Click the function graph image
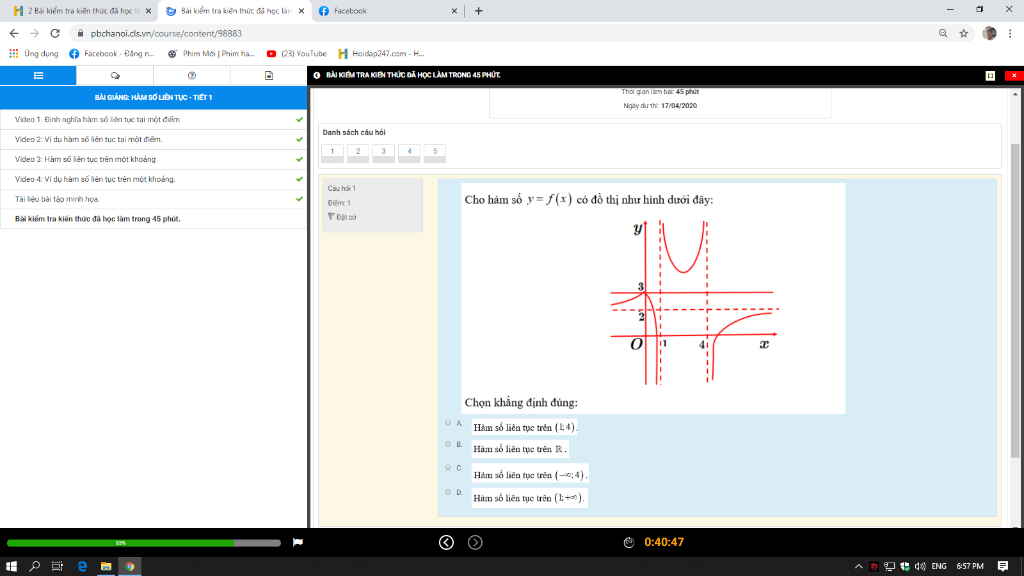The height and width of the screenshot is (576, 1024). tap(695, 302)
